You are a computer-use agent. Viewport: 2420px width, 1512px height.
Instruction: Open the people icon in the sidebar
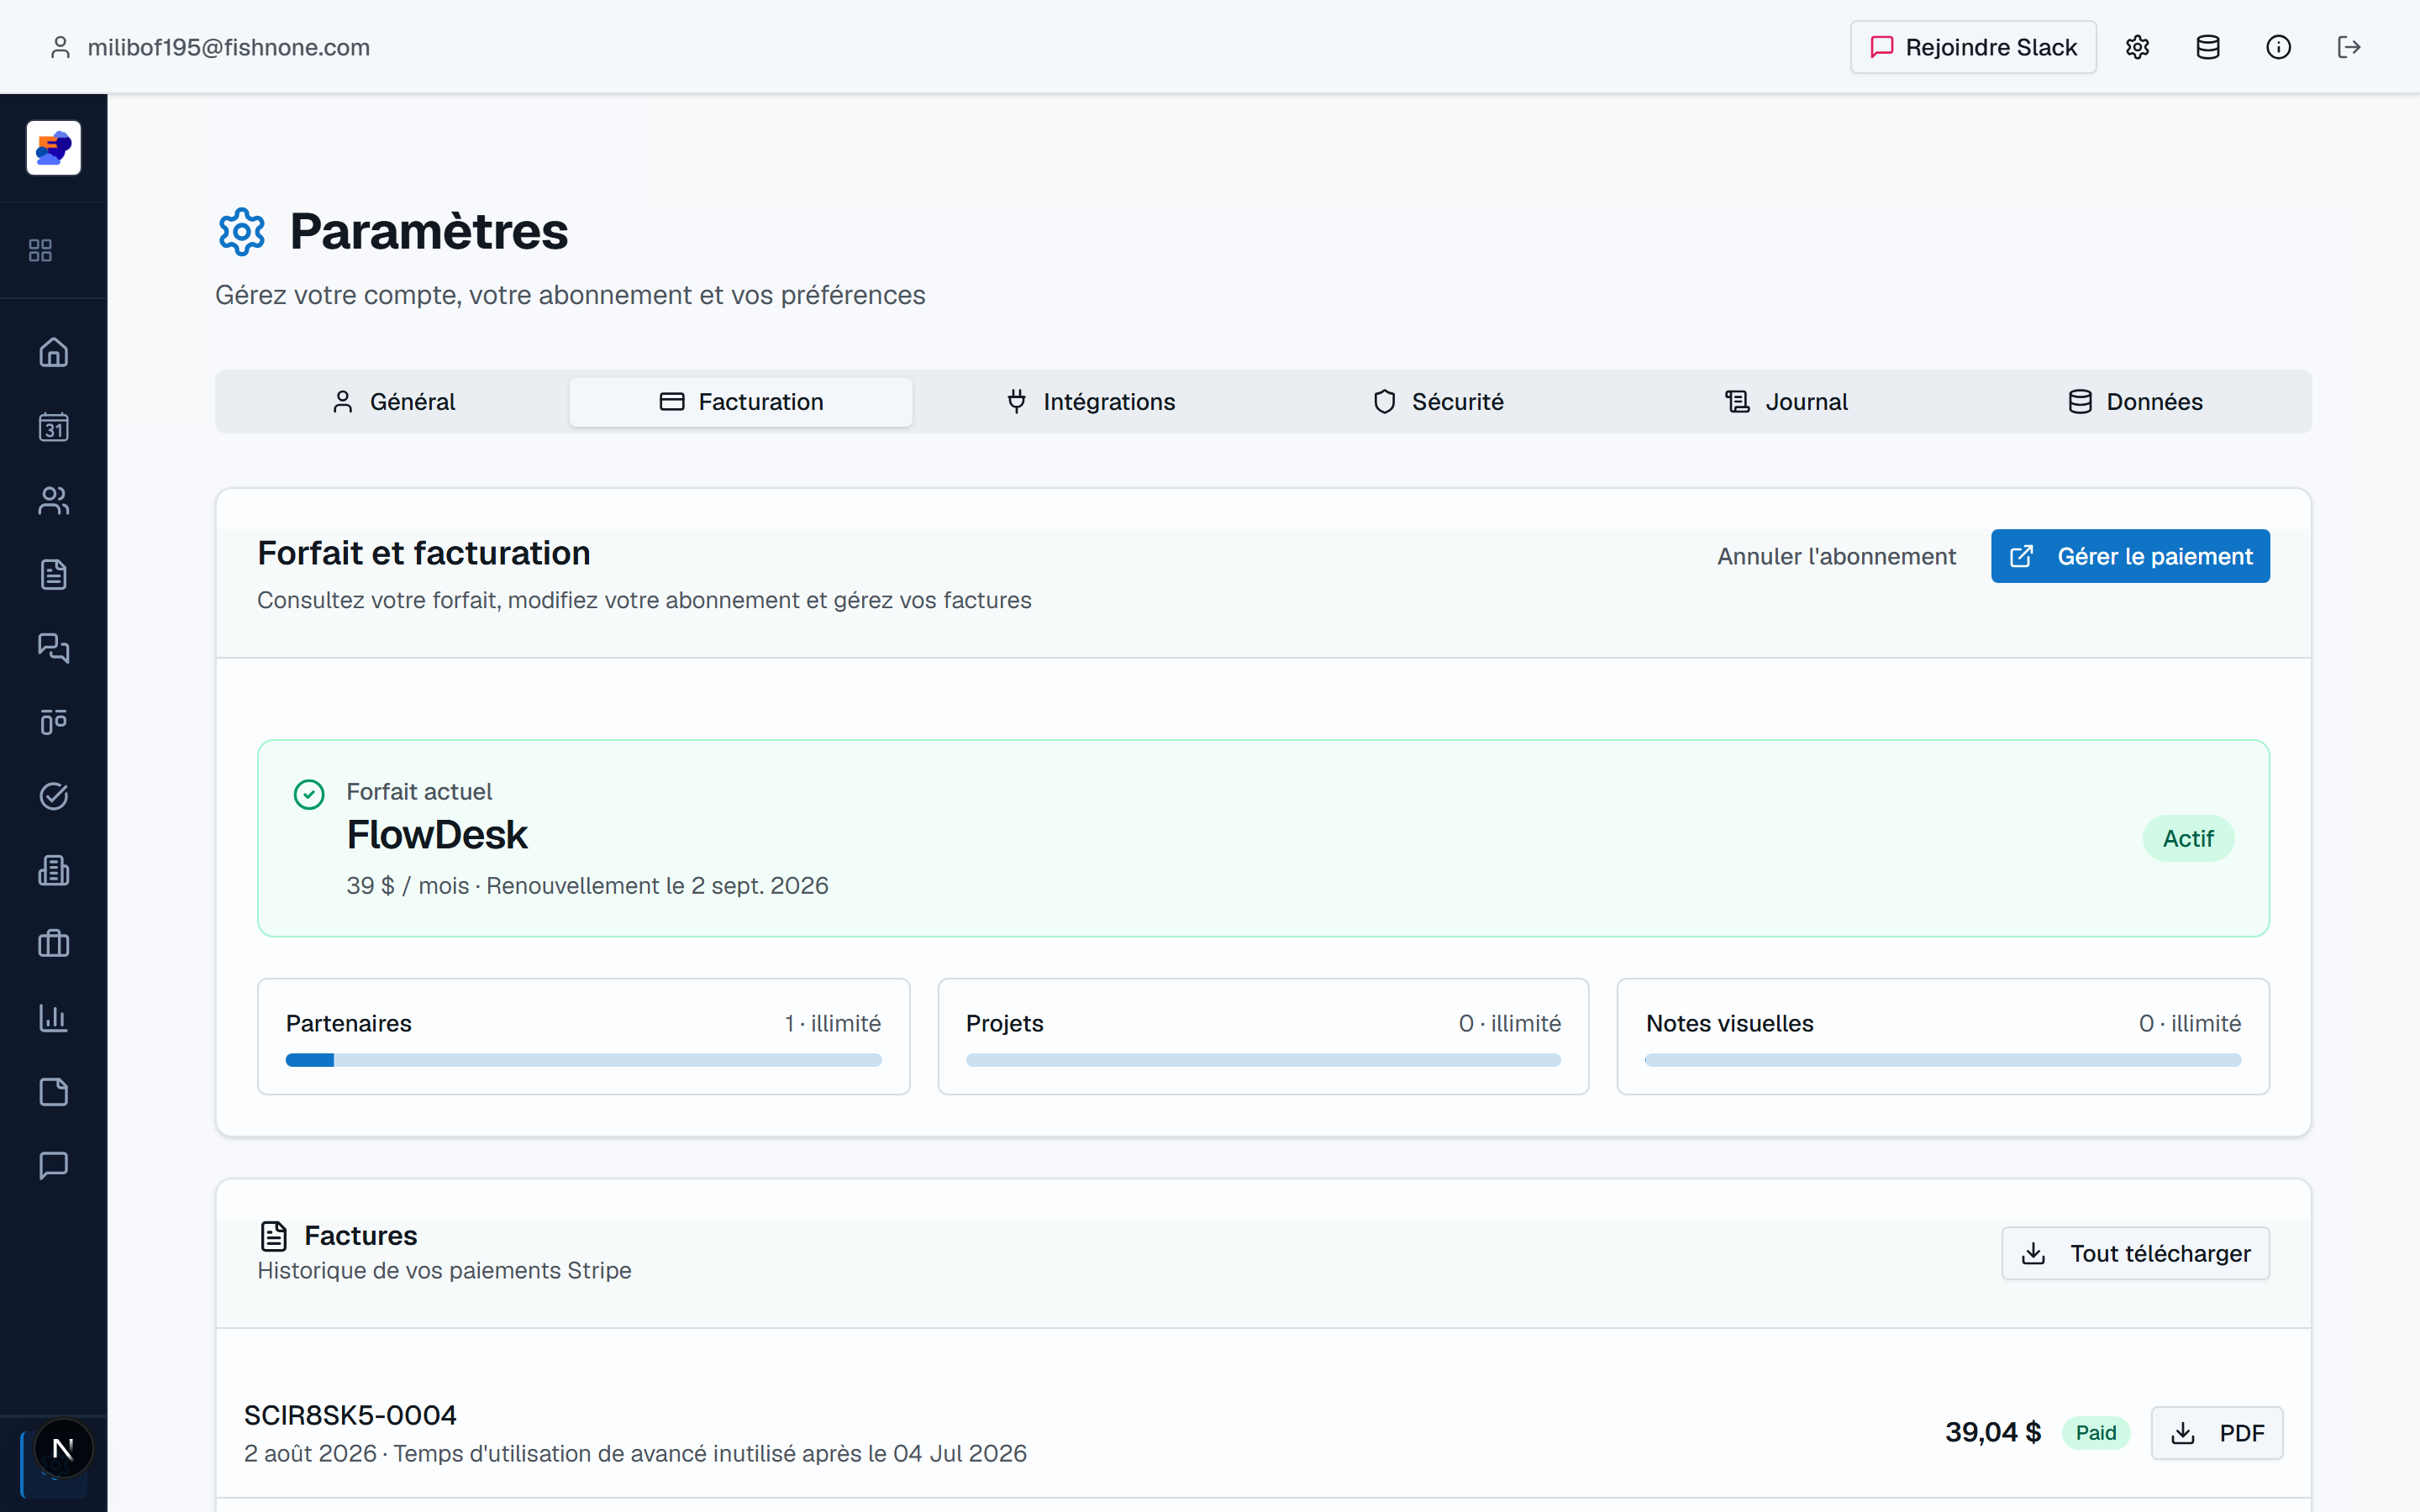click(54, 500)
